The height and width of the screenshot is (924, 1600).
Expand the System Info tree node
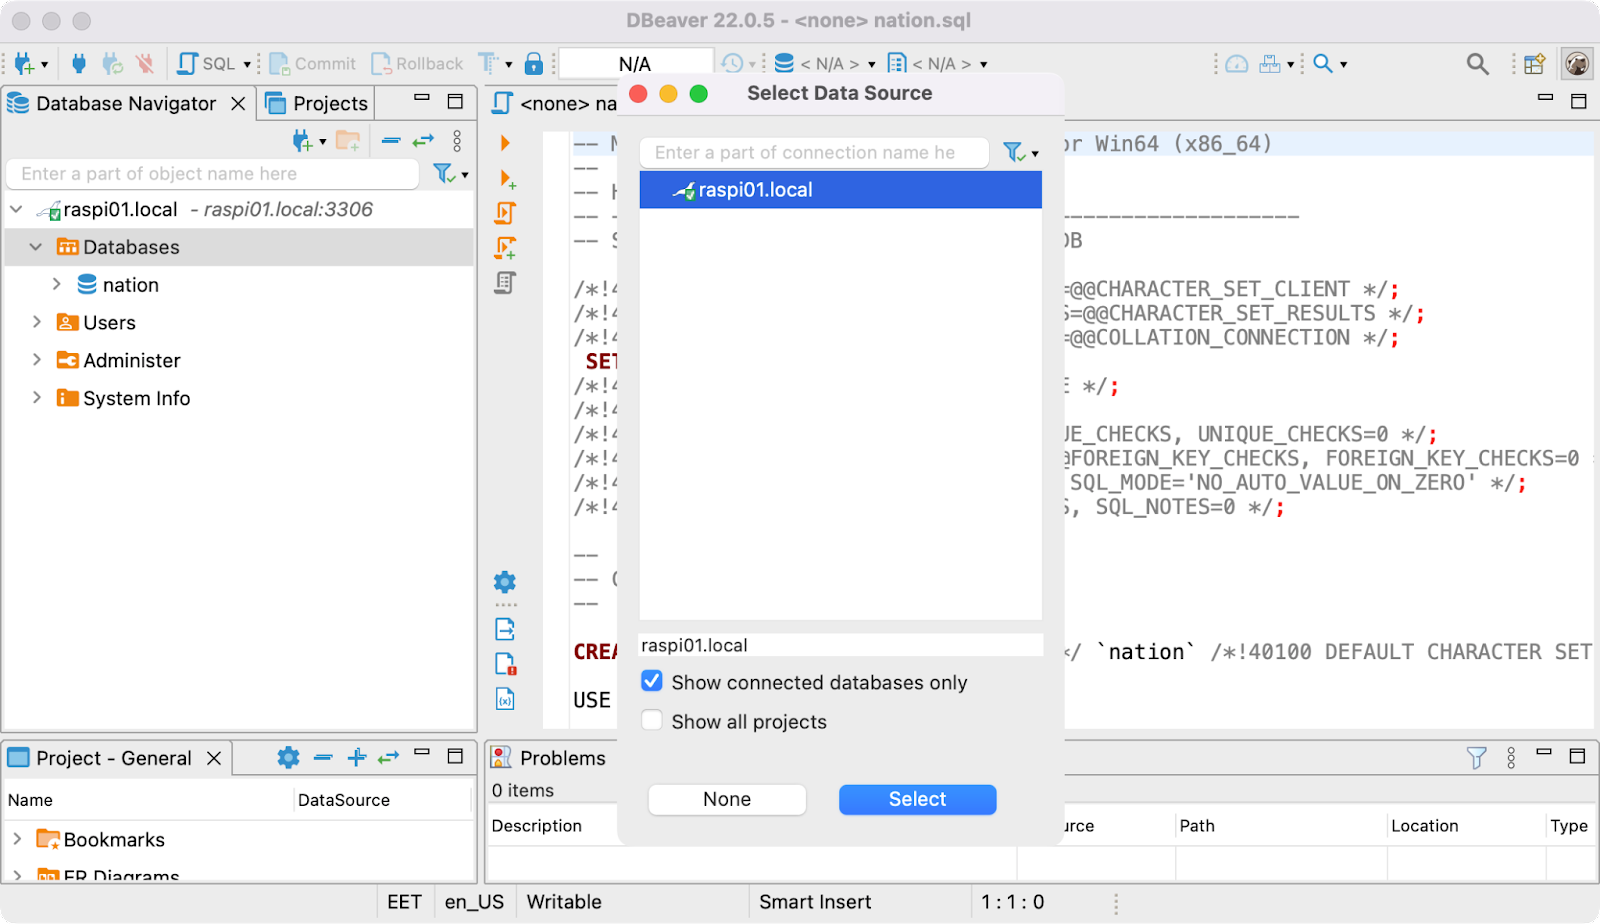37,398
